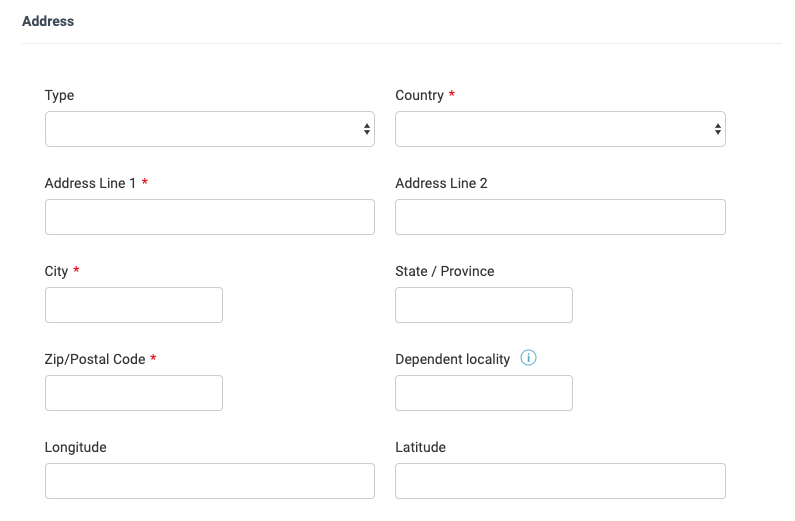Select the City text box
795x521 pixels.
point(134,305)
